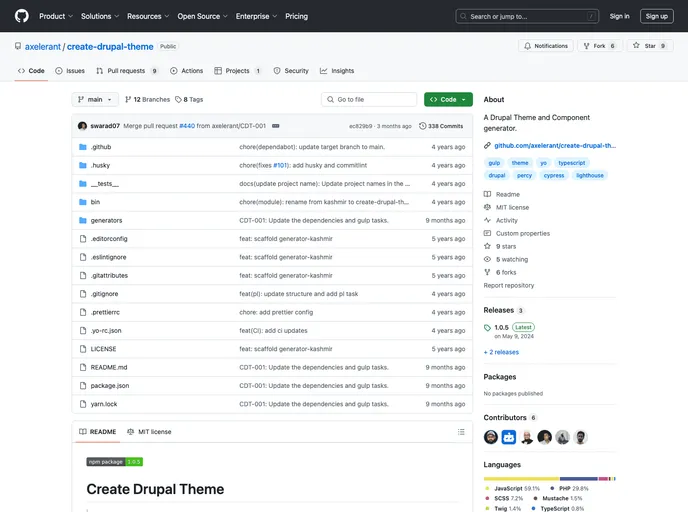Click Sign in

(619, 16)
